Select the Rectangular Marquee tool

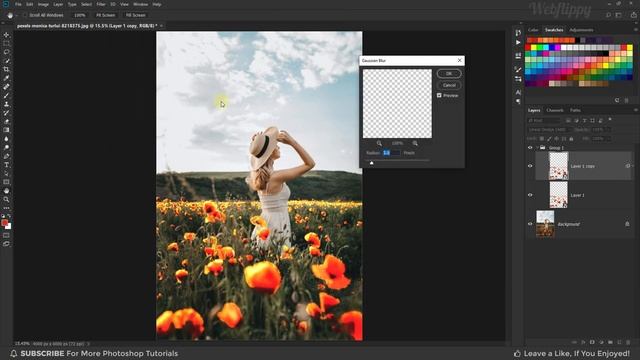7,44
